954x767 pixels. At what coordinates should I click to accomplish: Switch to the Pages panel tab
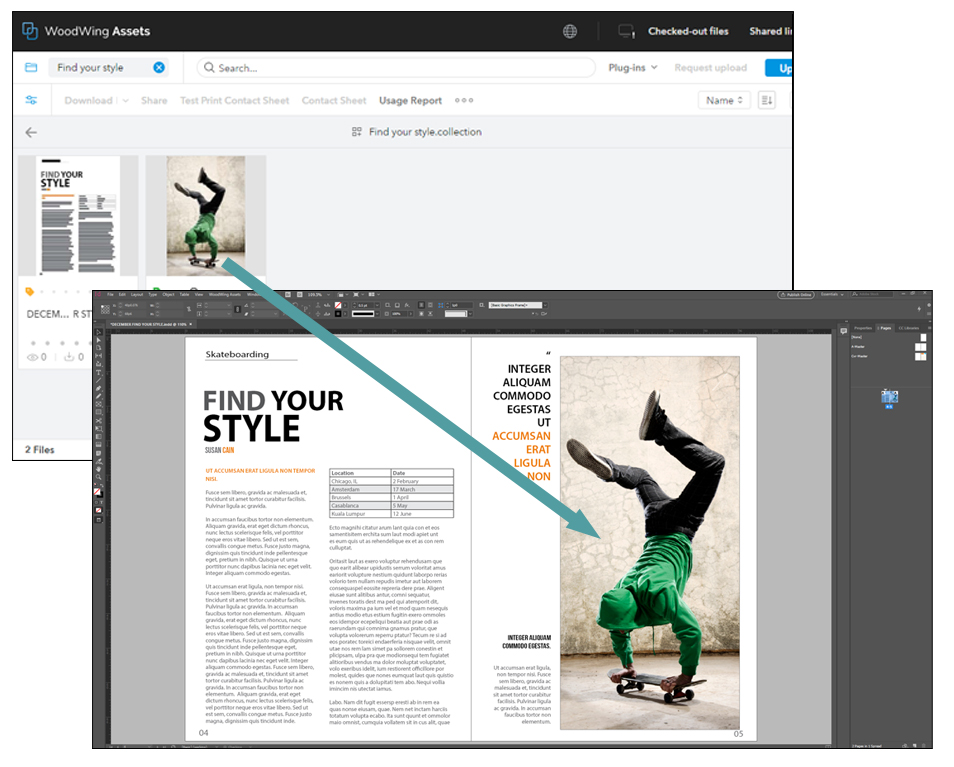[x=886, y=327]
